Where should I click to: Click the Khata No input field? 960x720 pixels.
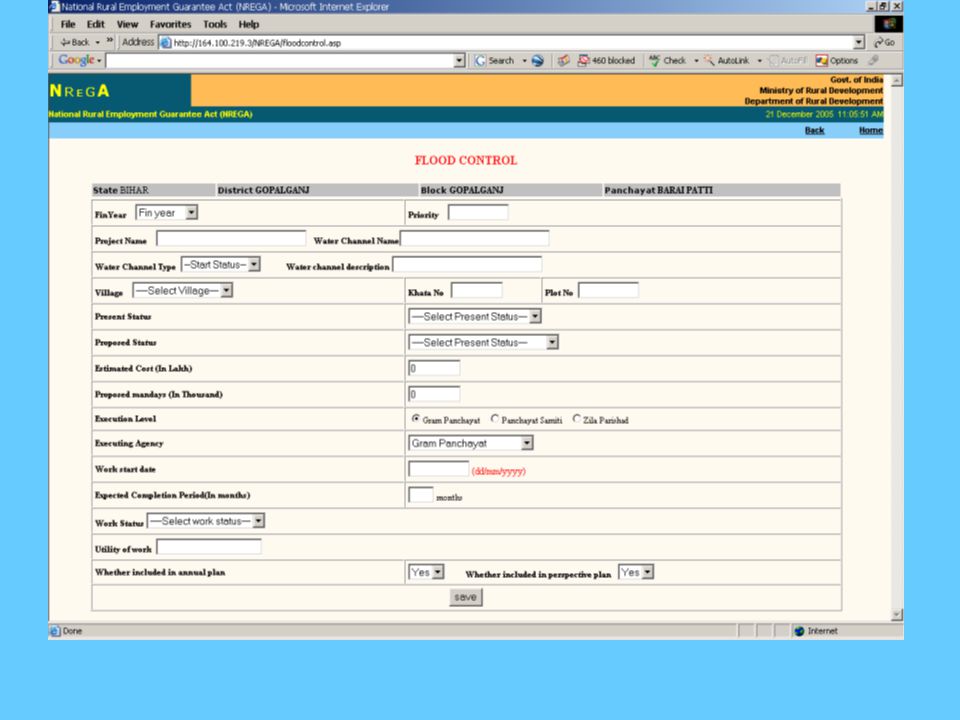tap(476, 290)
